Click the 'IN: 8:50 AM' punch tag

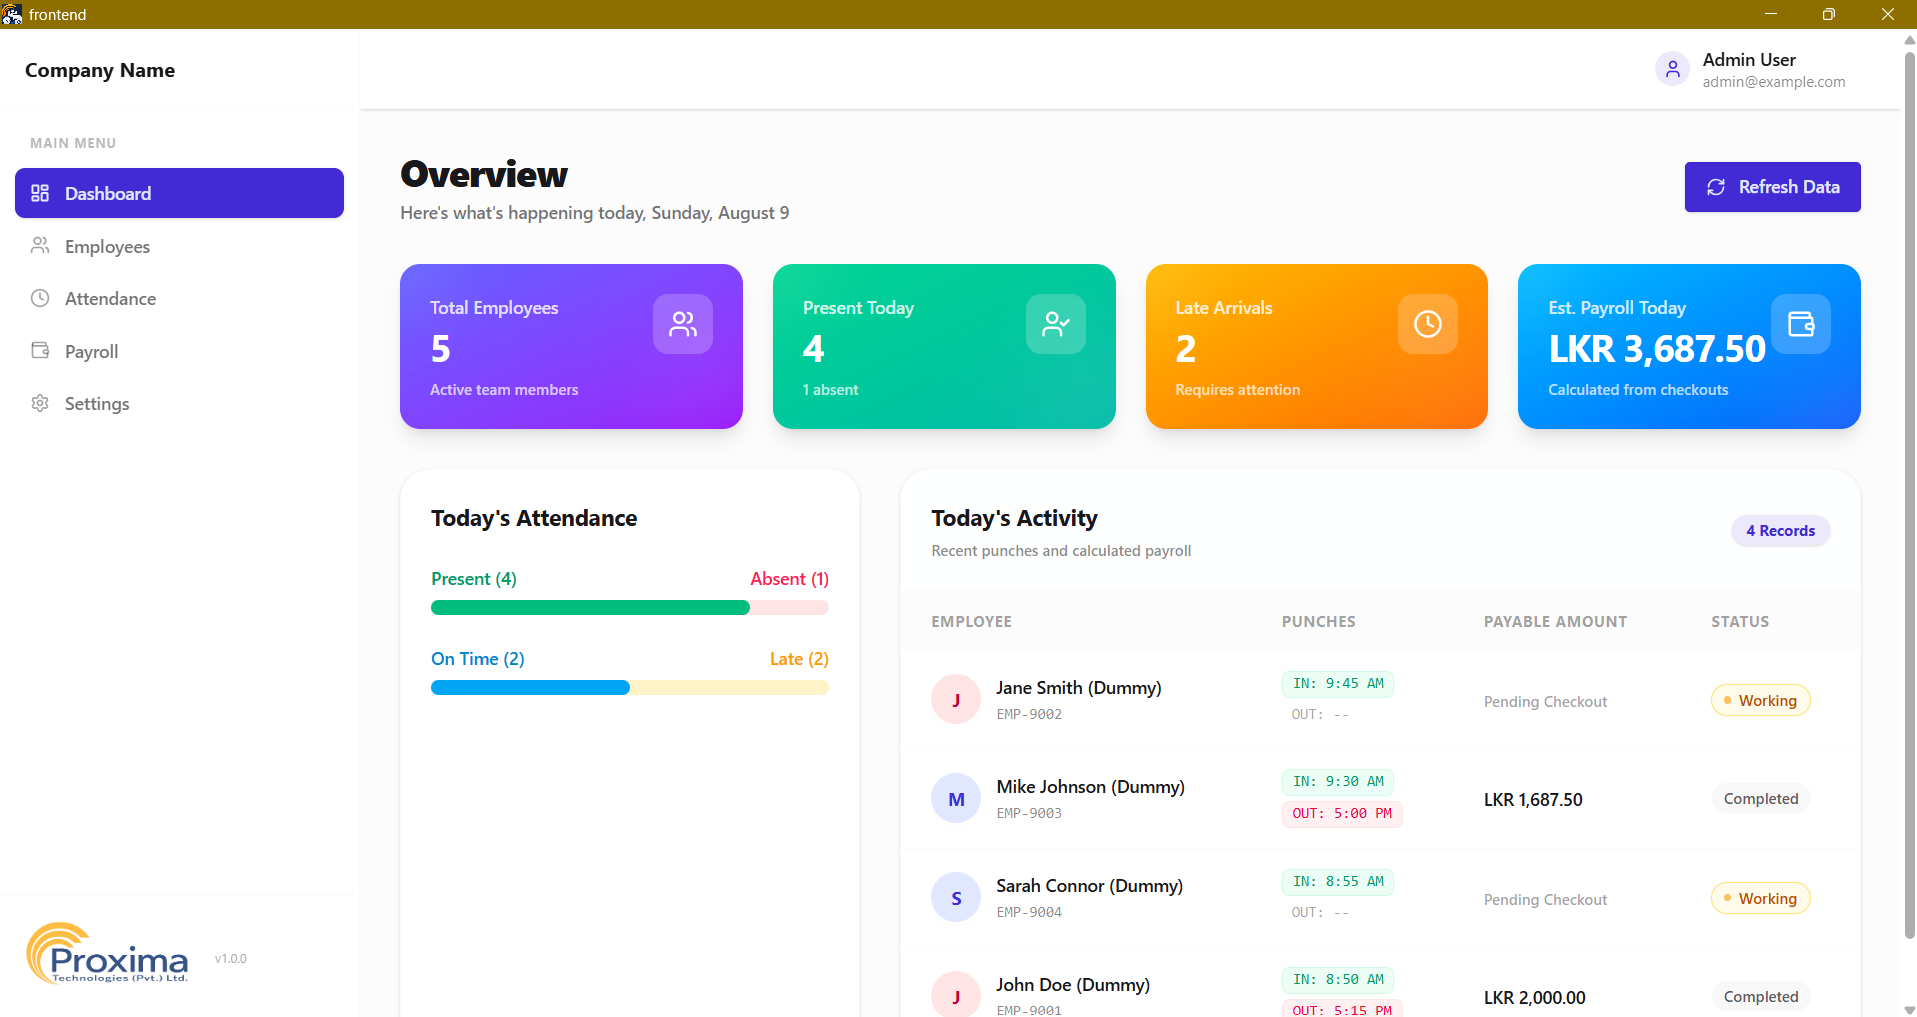tap(1338, 979)
